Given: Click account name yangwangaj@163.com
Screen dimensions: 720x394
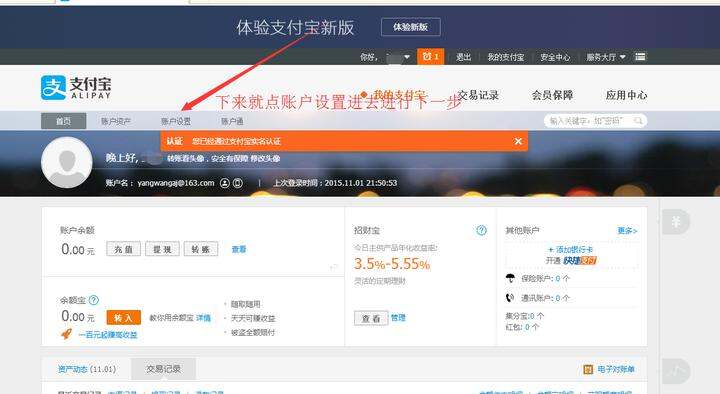Looking at the screenshot, I should click(x=176, y=183).
